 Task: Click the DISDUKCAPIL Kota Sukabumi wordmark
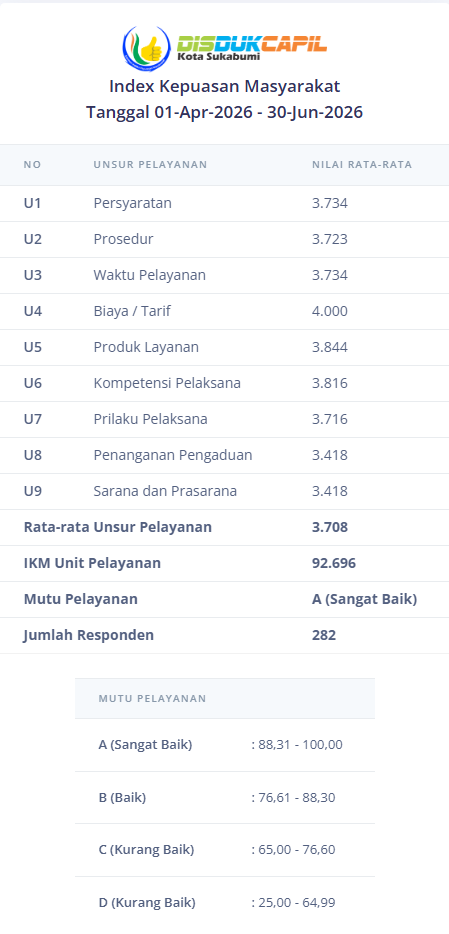pyautogui.click(x=252, y=48)
